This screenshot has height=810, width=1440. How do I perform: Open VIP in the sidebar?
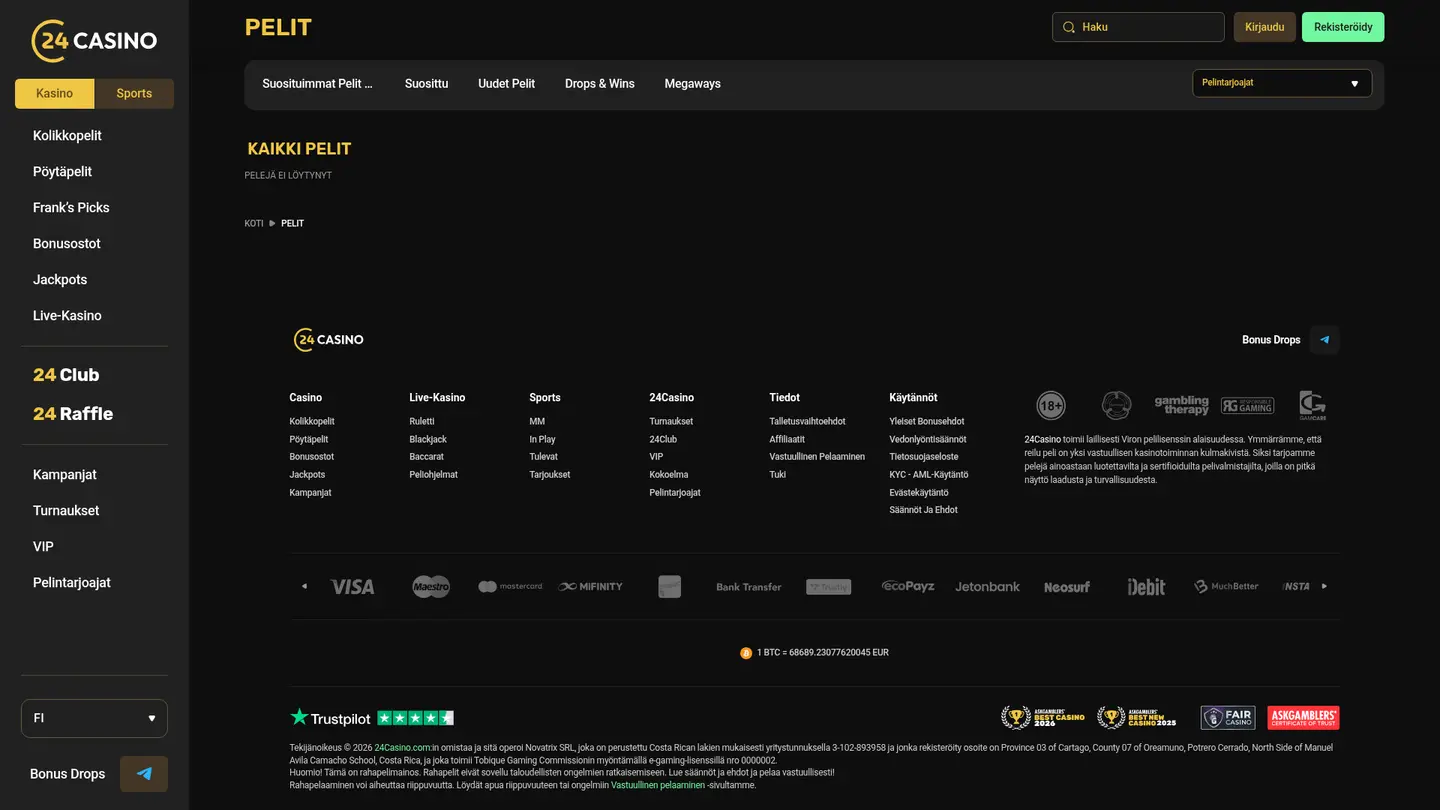click(x=43, y=547)
